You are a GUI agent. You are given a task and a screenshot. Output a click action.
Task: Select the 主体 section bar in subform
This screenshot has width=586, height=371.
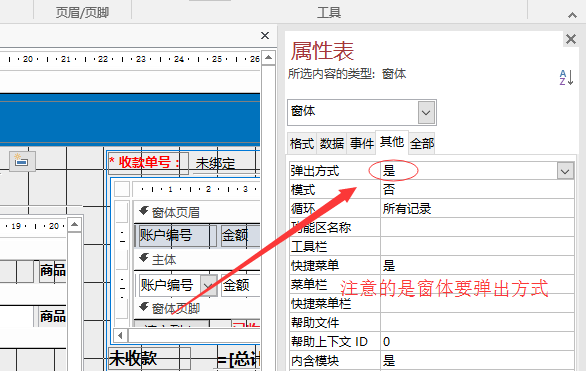pos(197,259)
